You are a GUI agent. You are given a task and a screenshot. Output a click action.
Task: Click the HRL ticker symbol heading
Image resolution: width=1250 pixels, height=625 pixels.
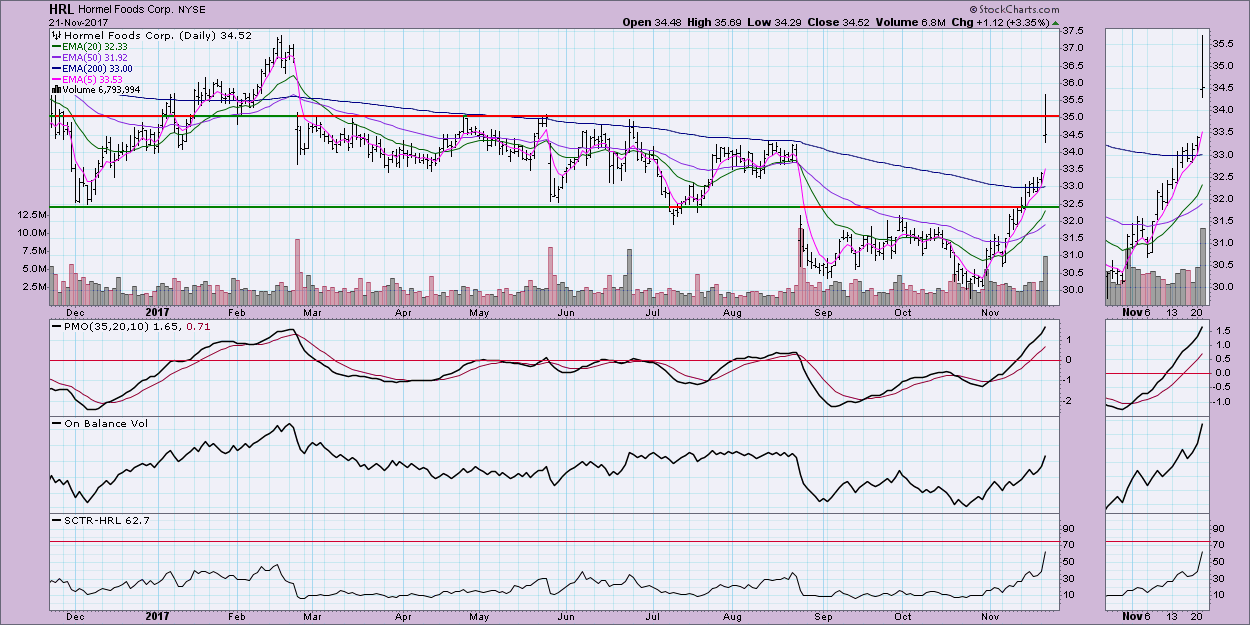click(x=62, y=8)
